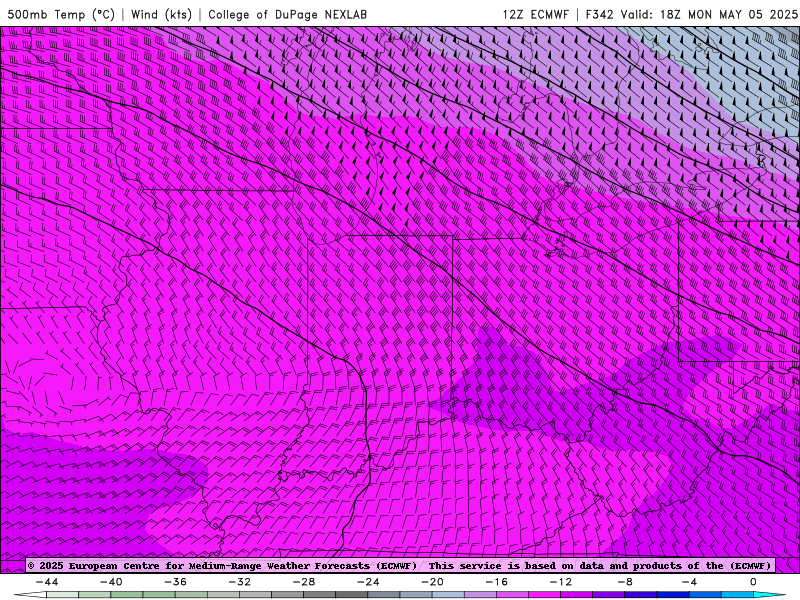This screenshot has height=600, width=800.
Task: Click the 0 colorbar label
Action: [x=753, y=582]
